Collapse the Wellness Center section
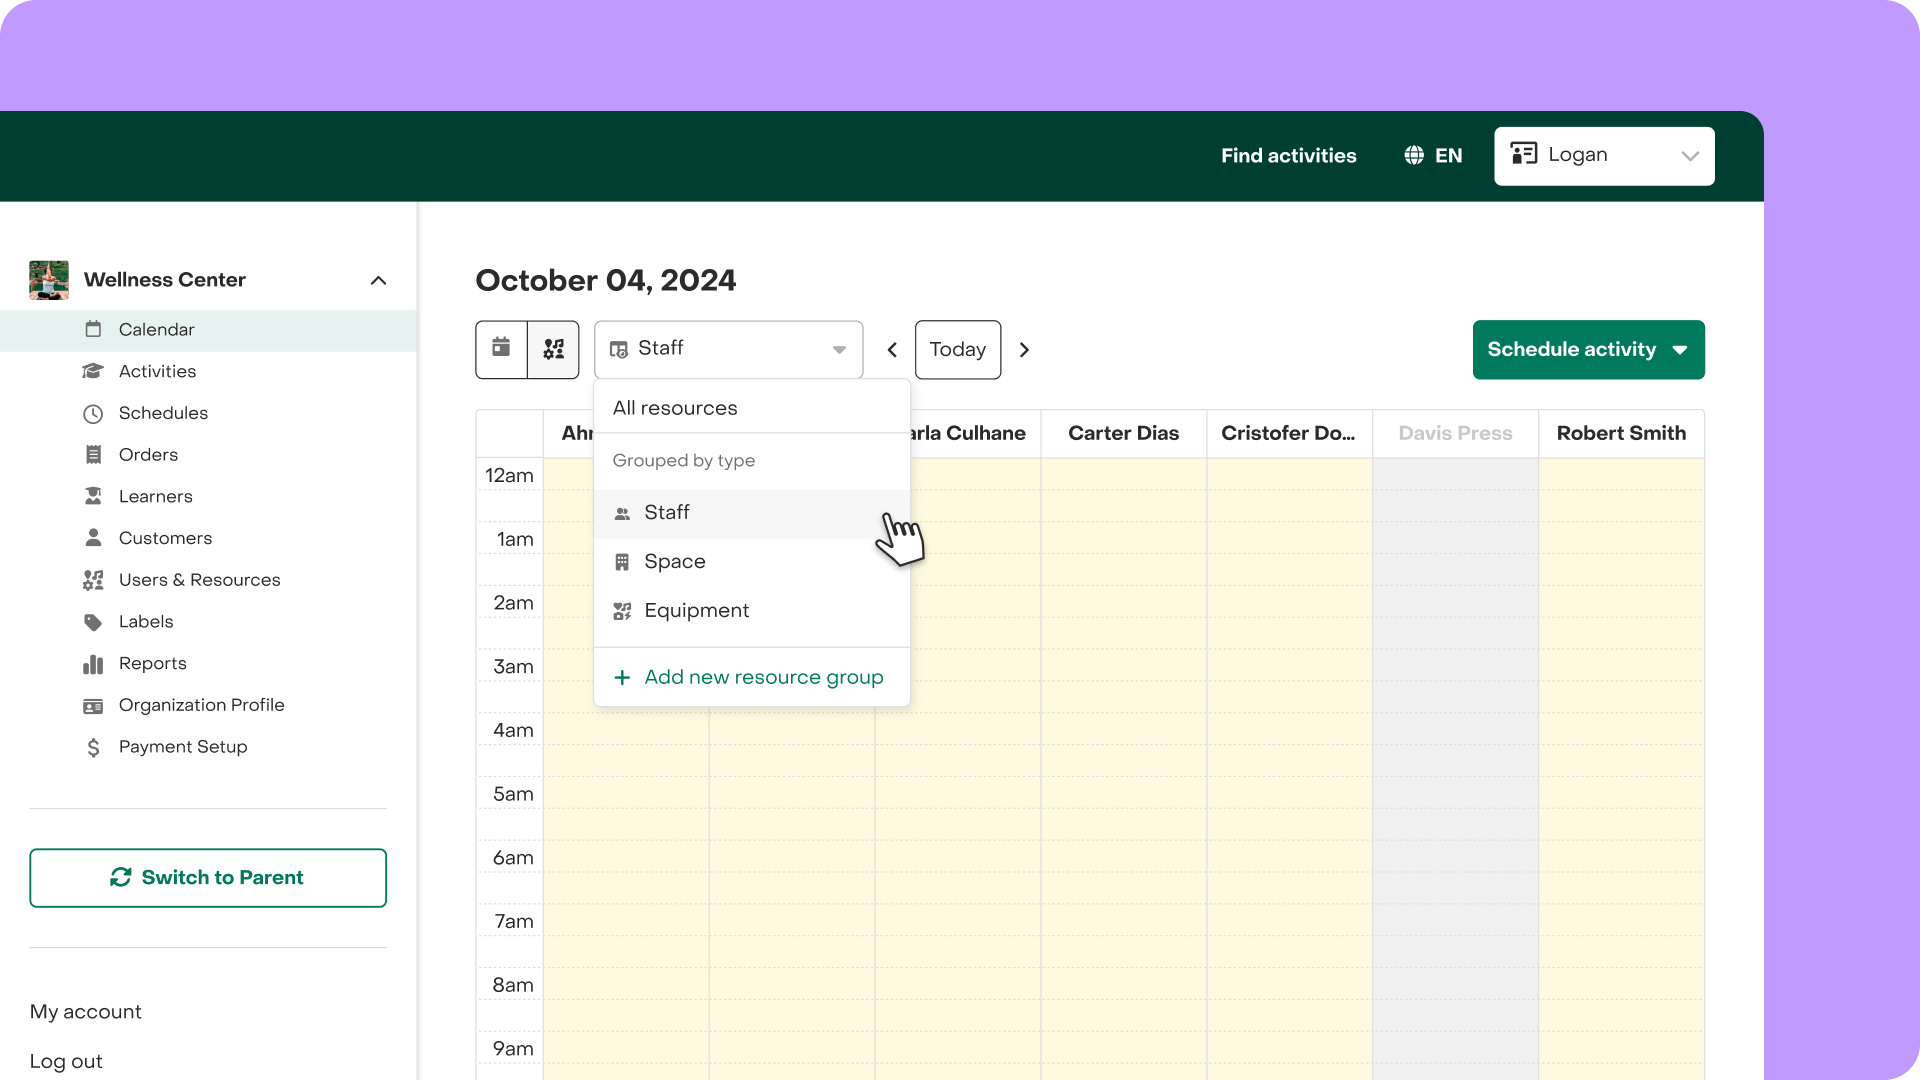 [378, 280]
